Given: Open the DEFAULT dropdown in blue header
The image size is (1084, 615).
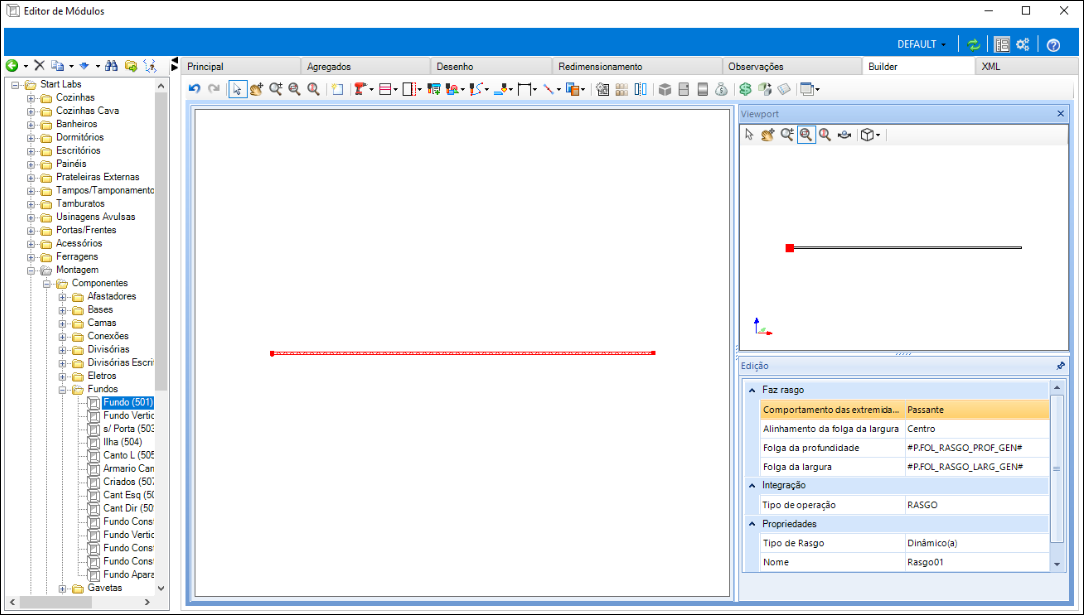Looking at the screenshot, I should [x=922, y=44].
